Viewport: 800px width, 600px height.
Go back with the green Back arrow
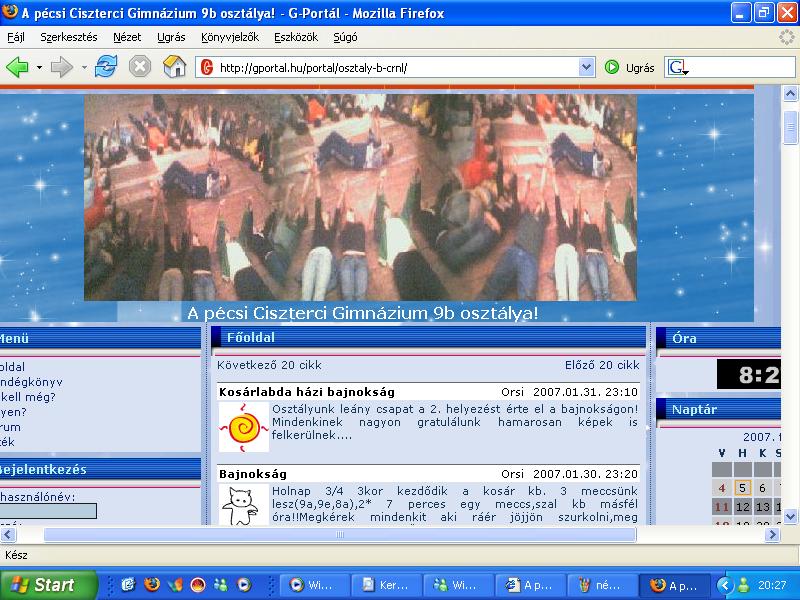(x=17, y=67)
